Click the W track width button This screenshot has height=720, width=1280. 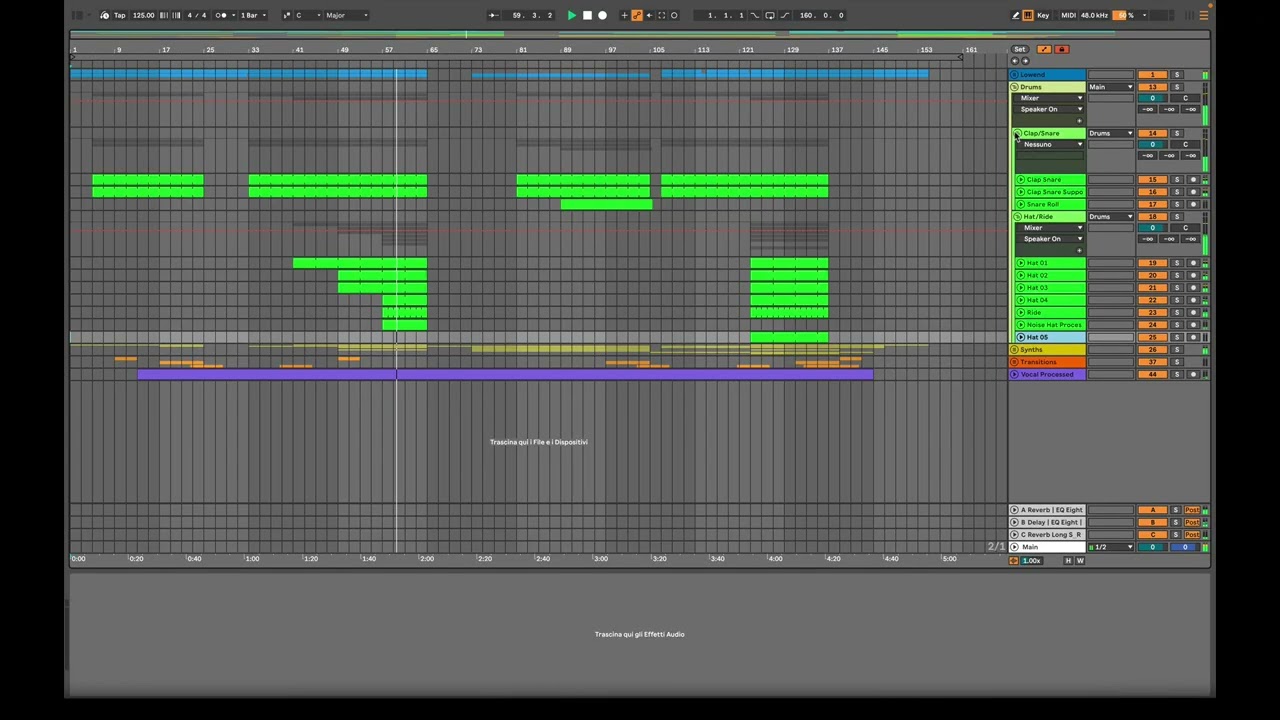pos(1079,561)
